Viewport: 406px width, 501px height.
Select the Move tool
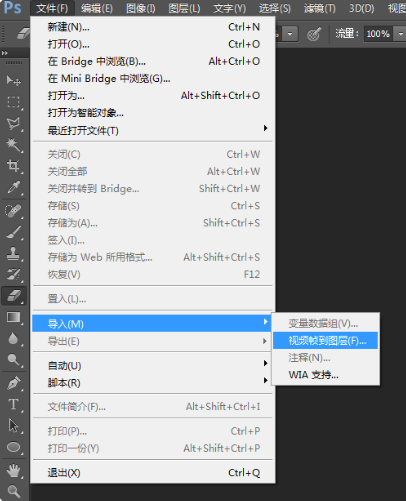coord(14,80)
